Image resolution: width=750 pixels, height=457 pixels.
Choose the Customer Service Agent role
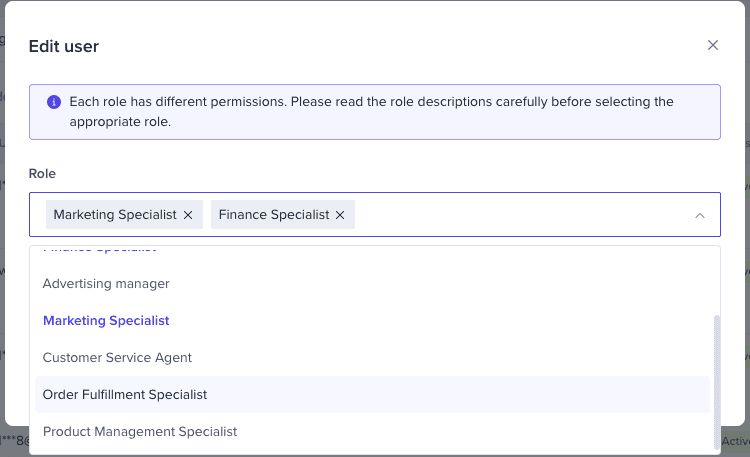[x=117, y=358]
